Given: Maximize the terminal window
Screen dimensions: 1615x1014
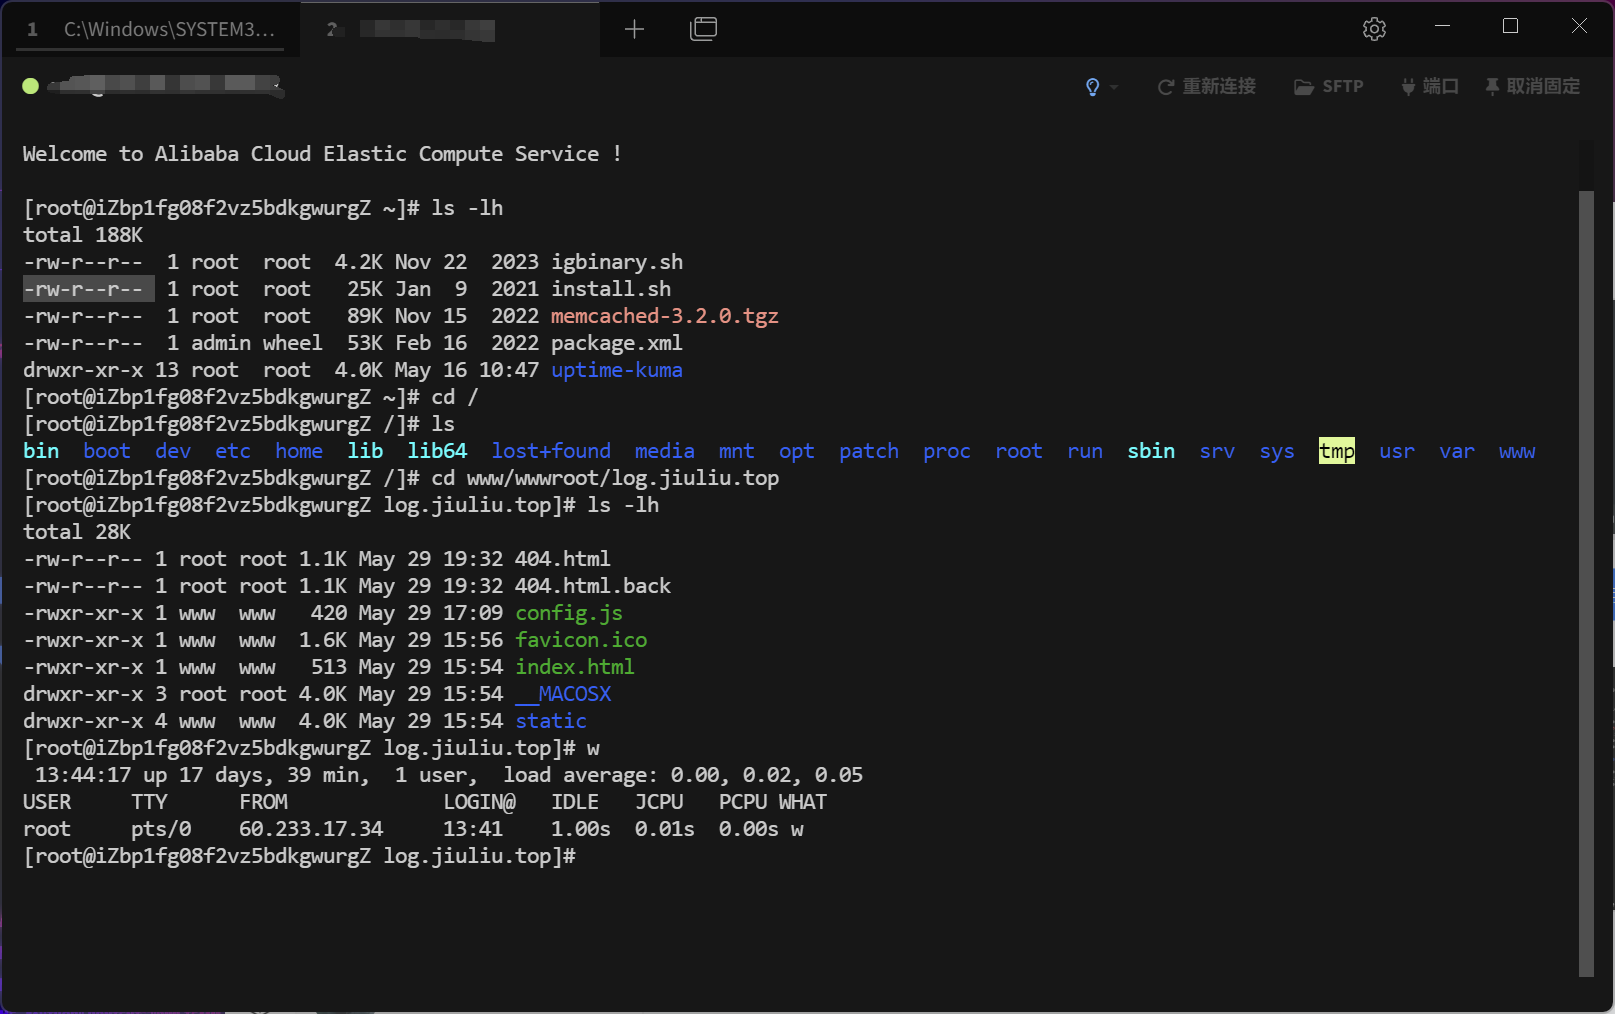Looking at the screenshot, I should [x=1510, y=26].
